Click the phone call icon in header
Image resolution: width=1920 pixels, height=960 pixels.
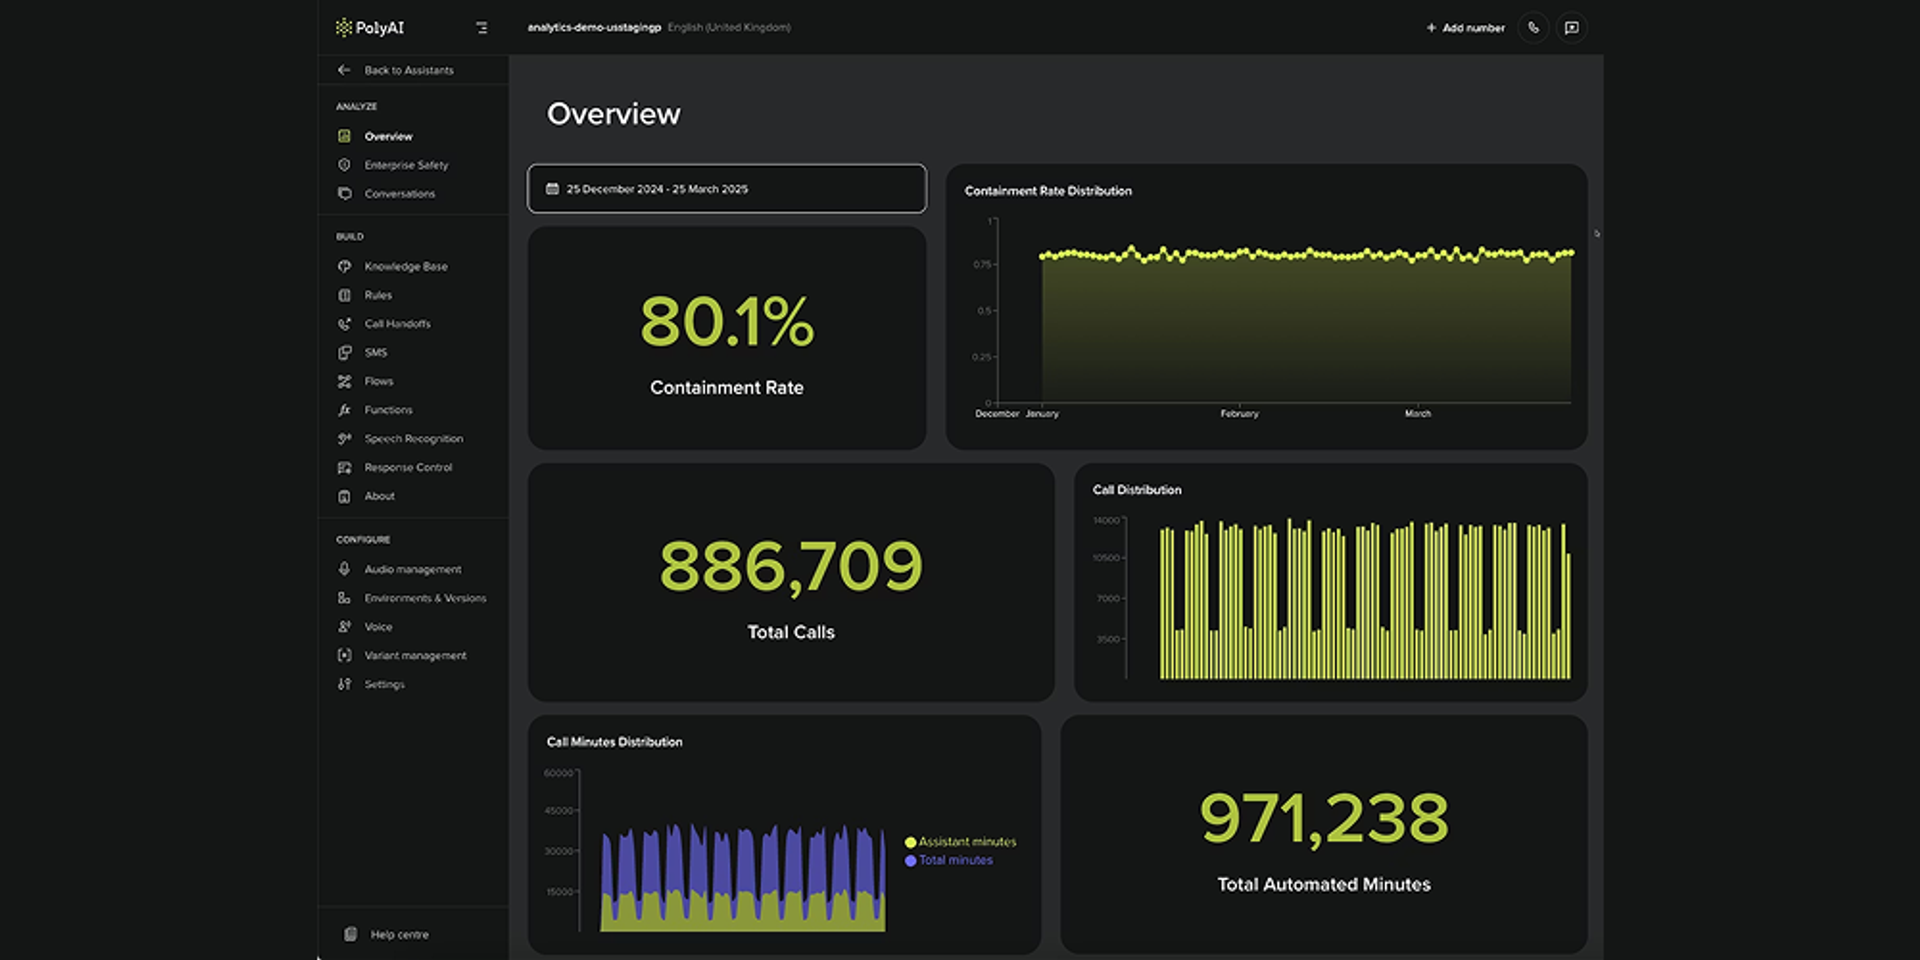tap(1533, 28)
